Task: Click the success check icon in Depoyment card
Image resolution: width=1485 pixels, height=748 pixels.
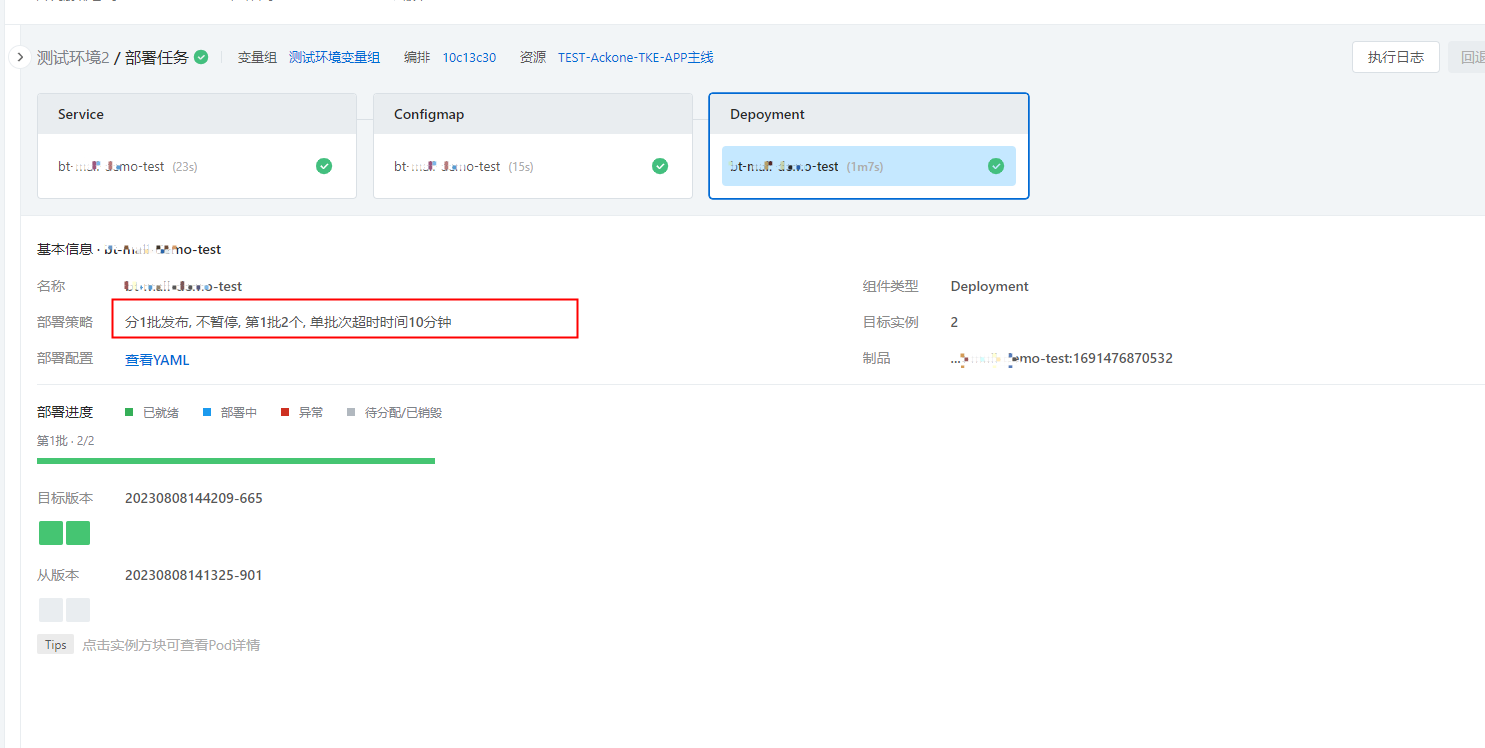Action: [x=996, y=166]
